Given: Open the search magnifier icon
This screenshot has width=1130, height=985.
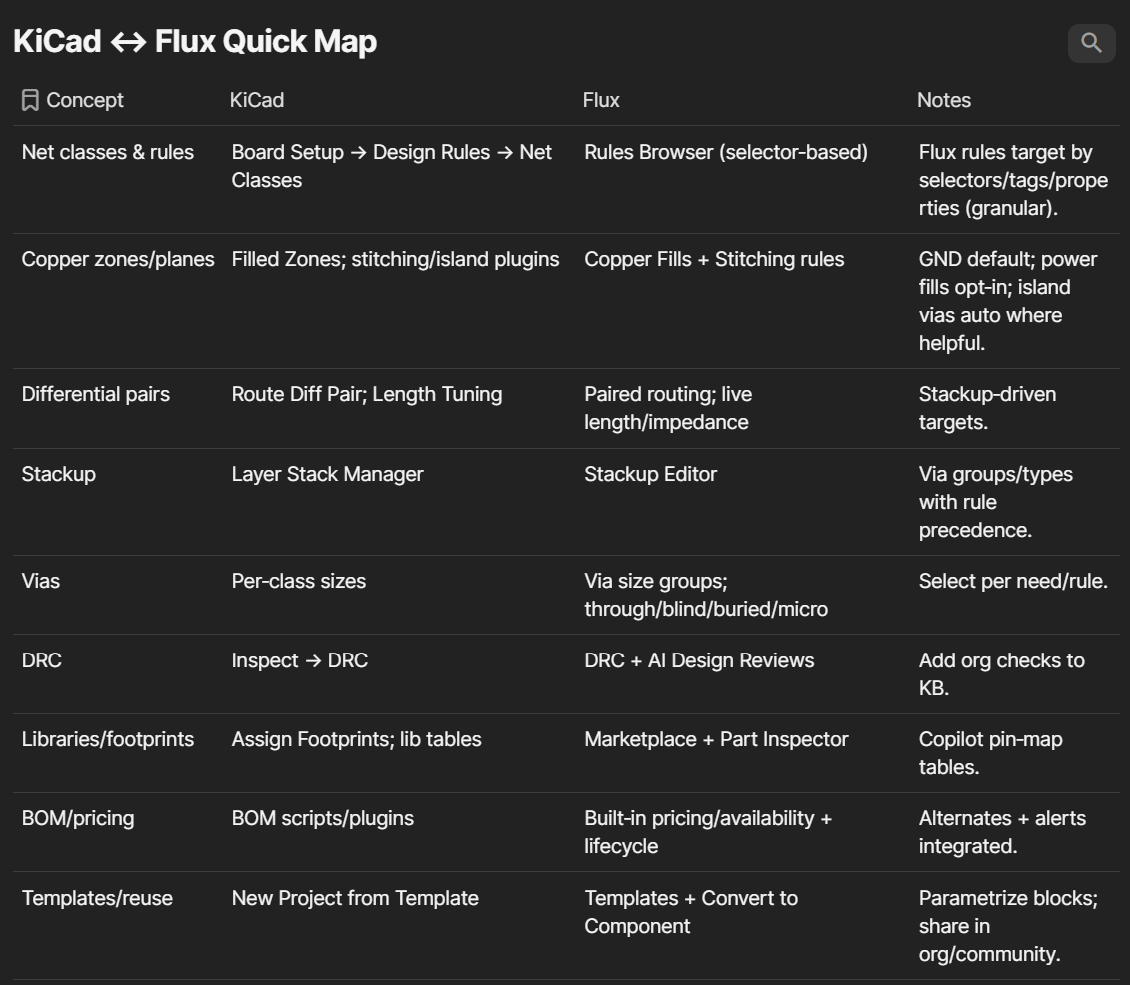Looking at the screenshot, I should coord(1091,43).
